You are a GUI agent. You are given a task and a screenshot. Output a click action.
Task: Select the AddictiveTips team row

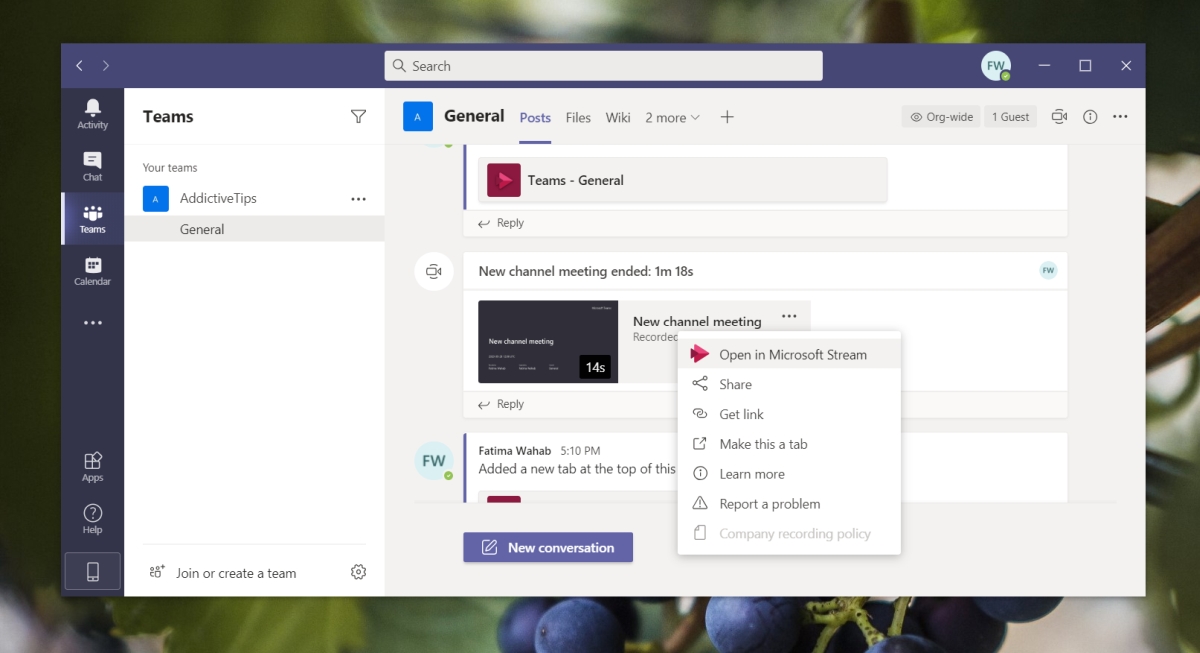[254, 199]
